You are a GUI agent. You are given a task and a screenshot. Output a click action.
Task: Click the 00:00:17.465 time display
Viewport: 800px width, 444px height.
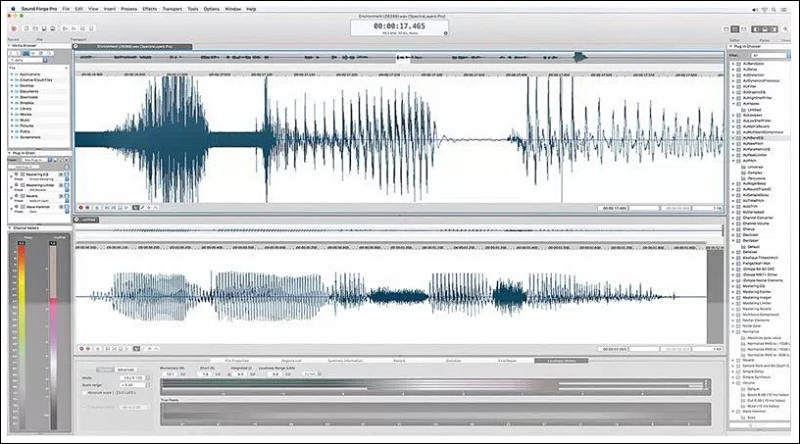pyautogui.click(x=399, y=26)
